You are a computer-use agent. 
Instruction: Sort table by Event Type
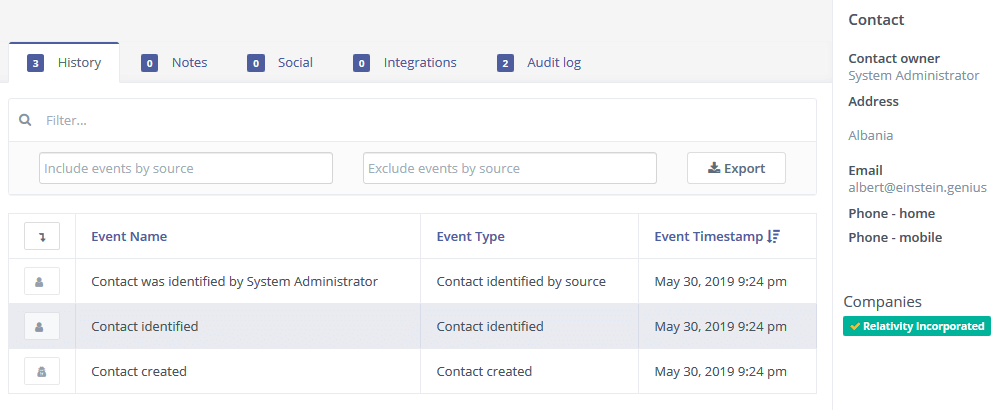pyautogui.click(x=470, y=237)
